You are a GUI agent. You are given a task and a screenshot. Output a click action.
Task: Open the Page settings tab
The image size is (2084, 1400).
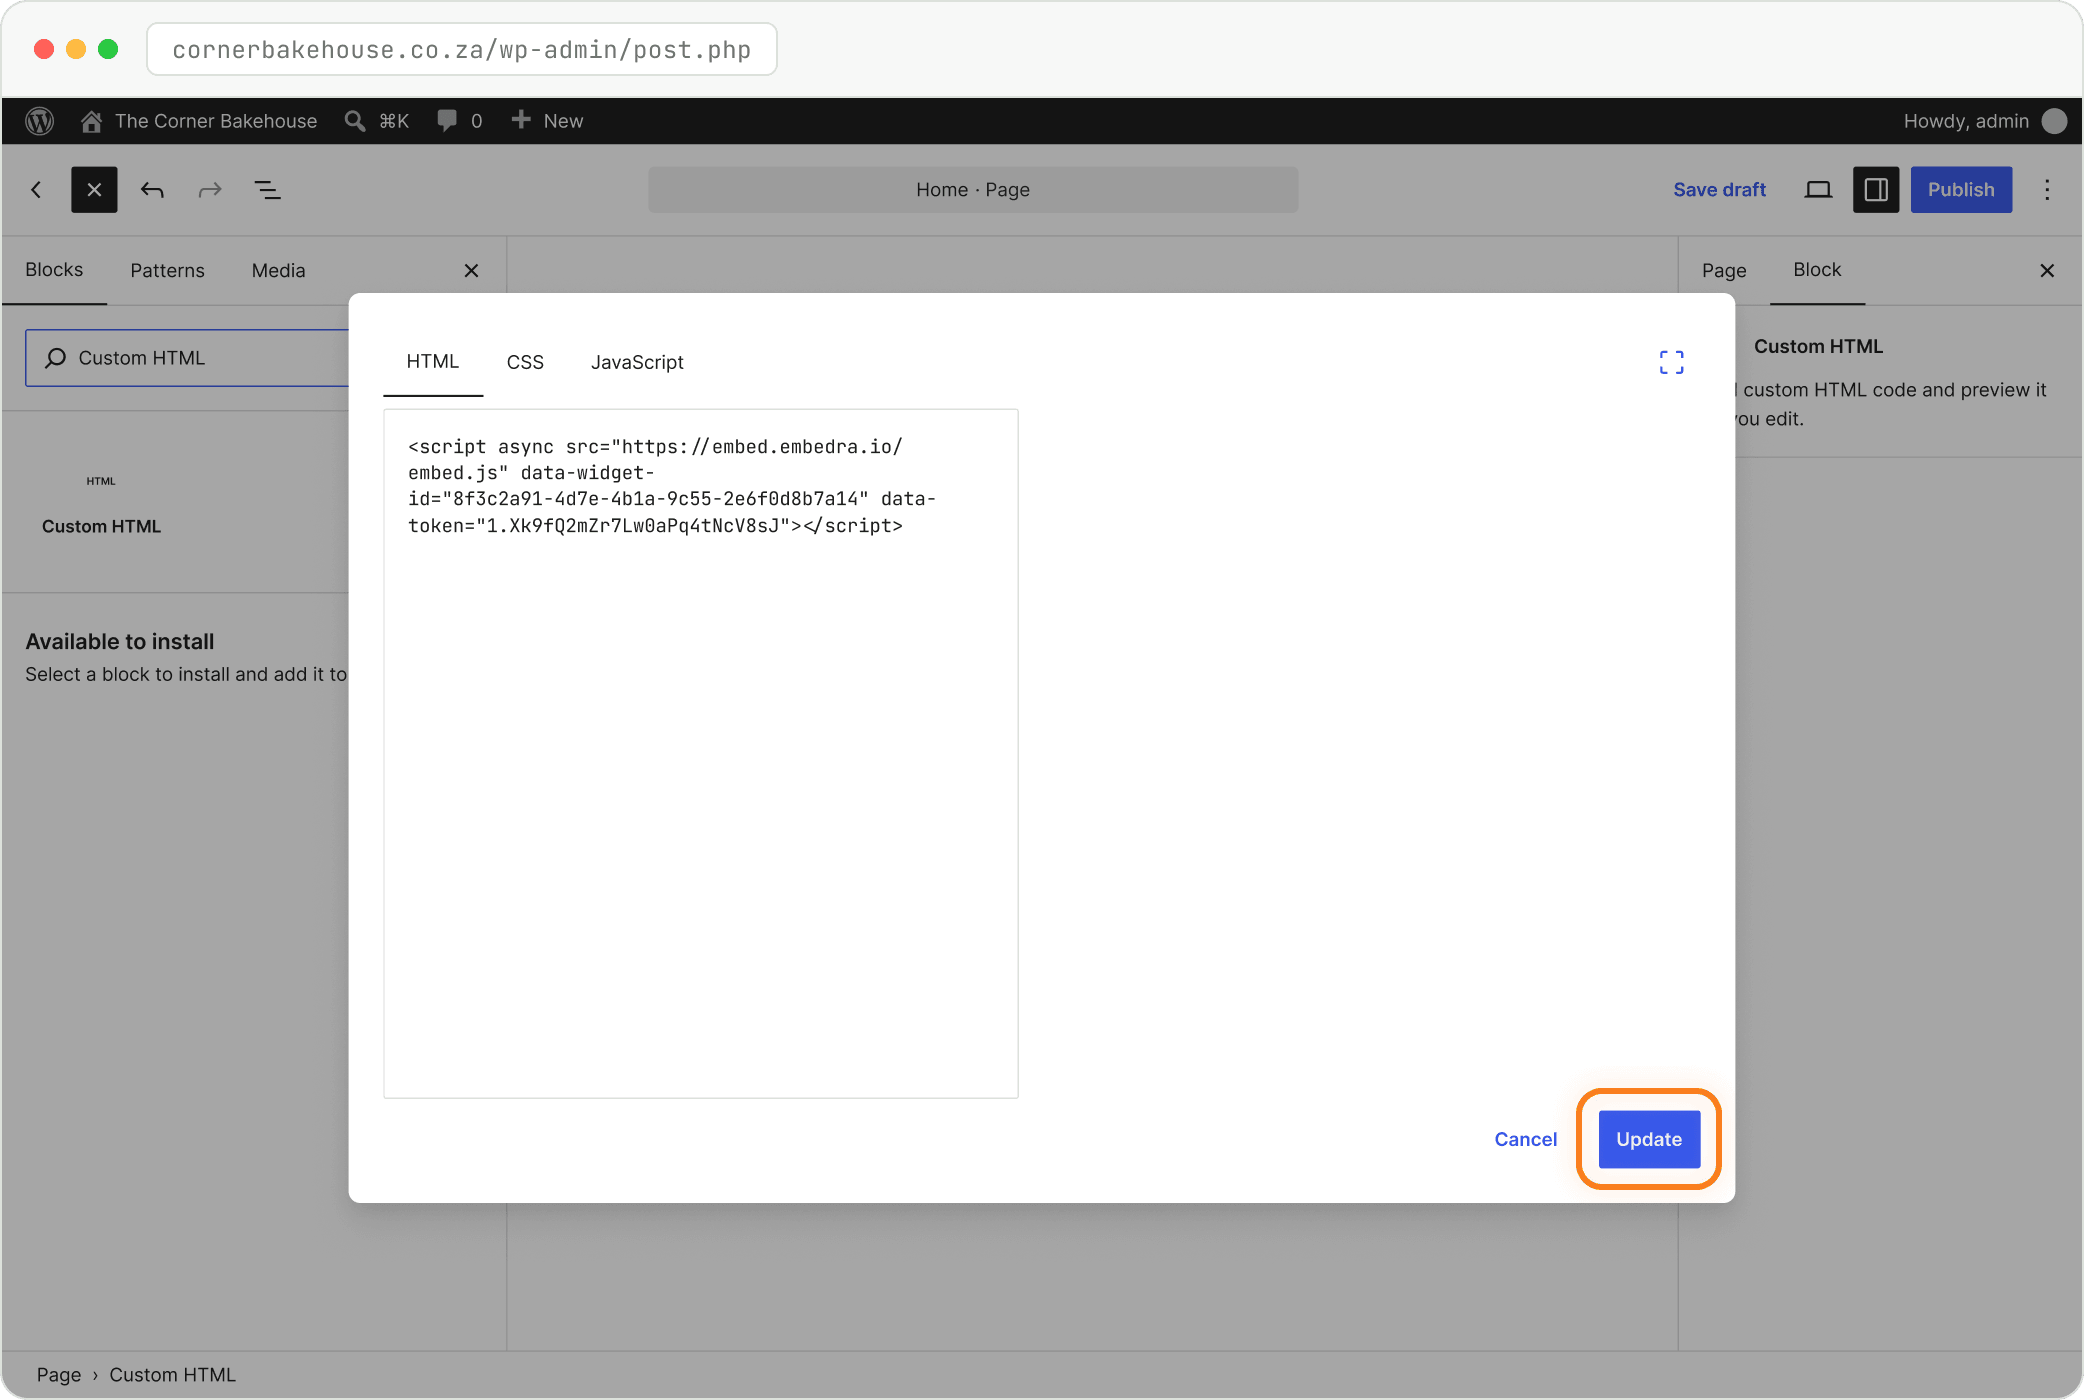pyautogui.click(x=1724, y=271)
